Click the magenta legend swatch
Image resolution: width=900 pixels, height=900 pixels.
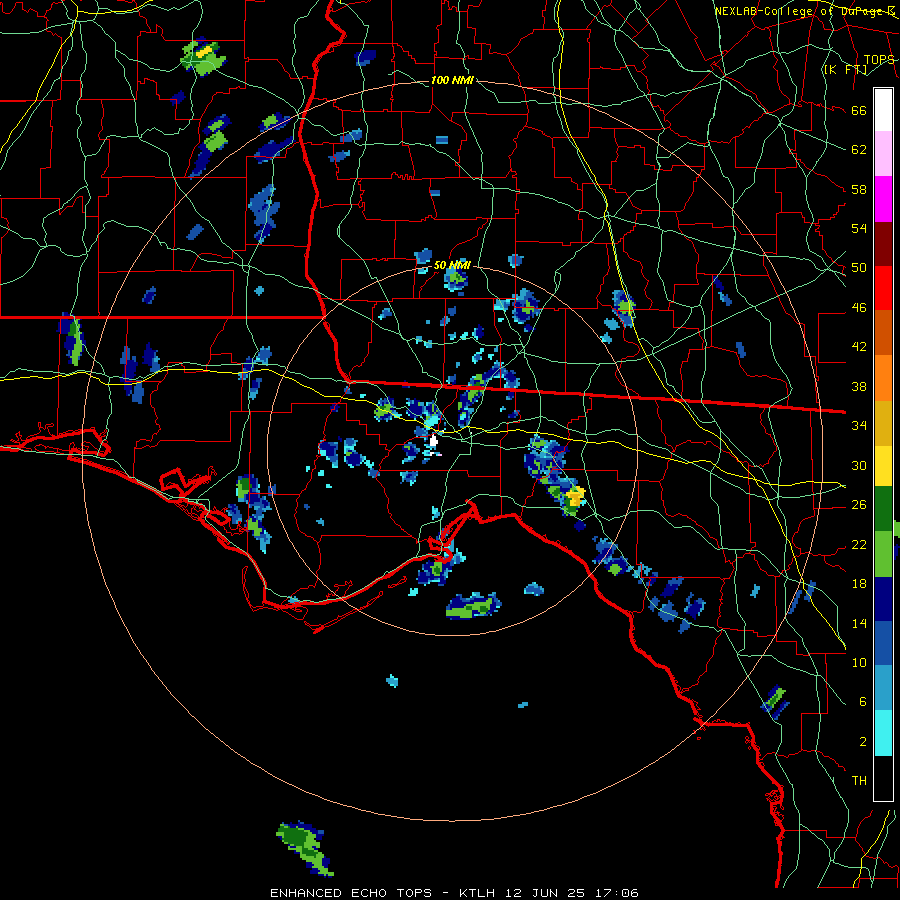point(883,198)
